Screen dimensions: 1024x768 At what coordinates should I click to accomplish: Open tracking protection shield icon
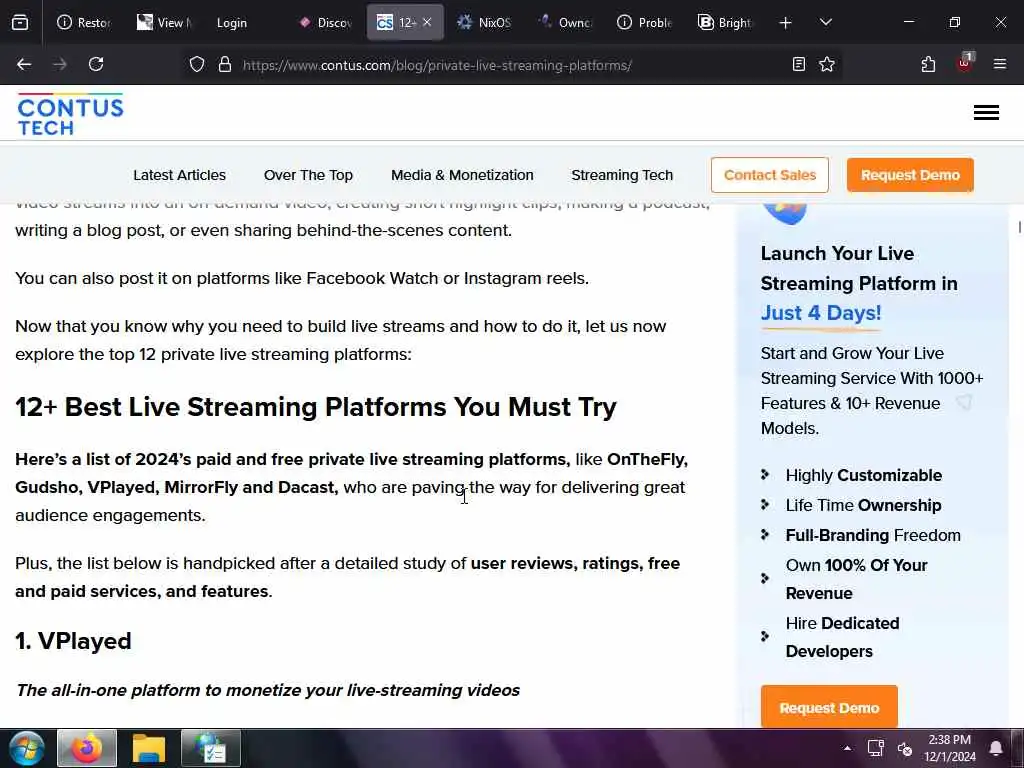coord(197,65)
